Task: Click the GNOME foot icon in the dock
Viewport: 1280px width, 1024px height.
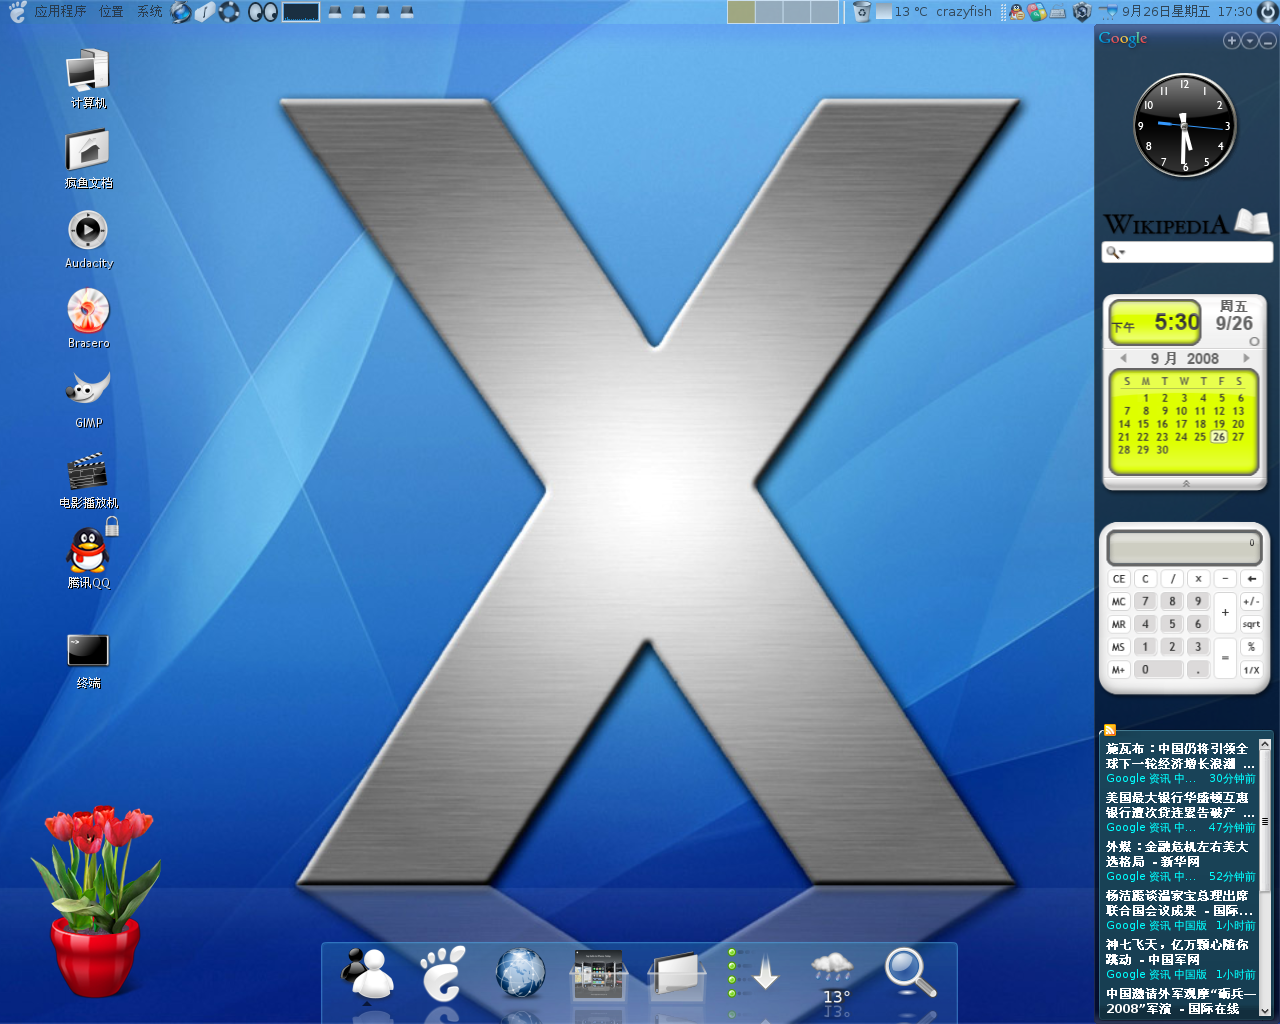Action: click(x=442, y=973)
